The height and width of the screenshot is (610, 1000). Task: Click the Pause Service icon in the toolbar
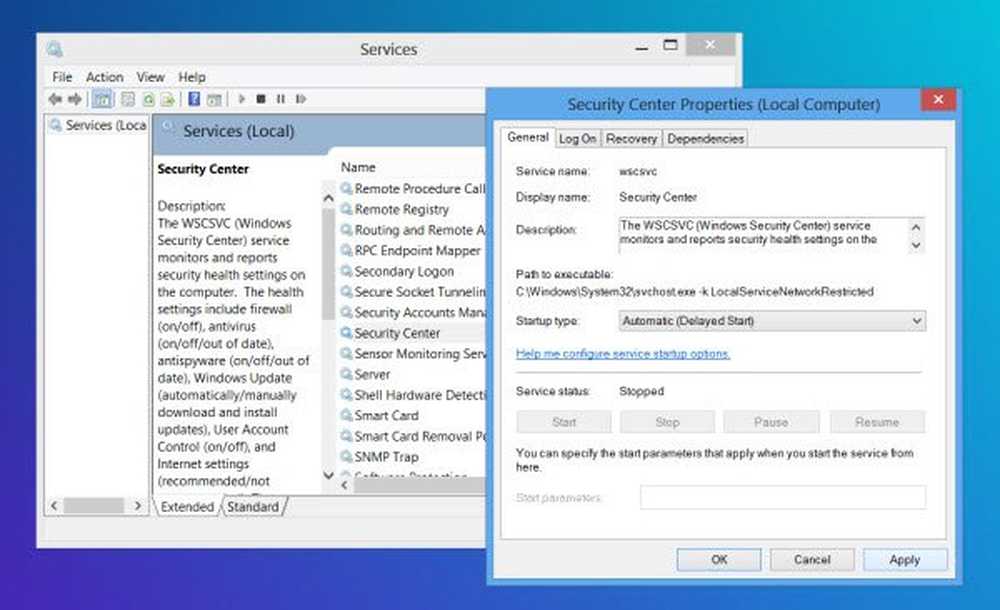281,99
